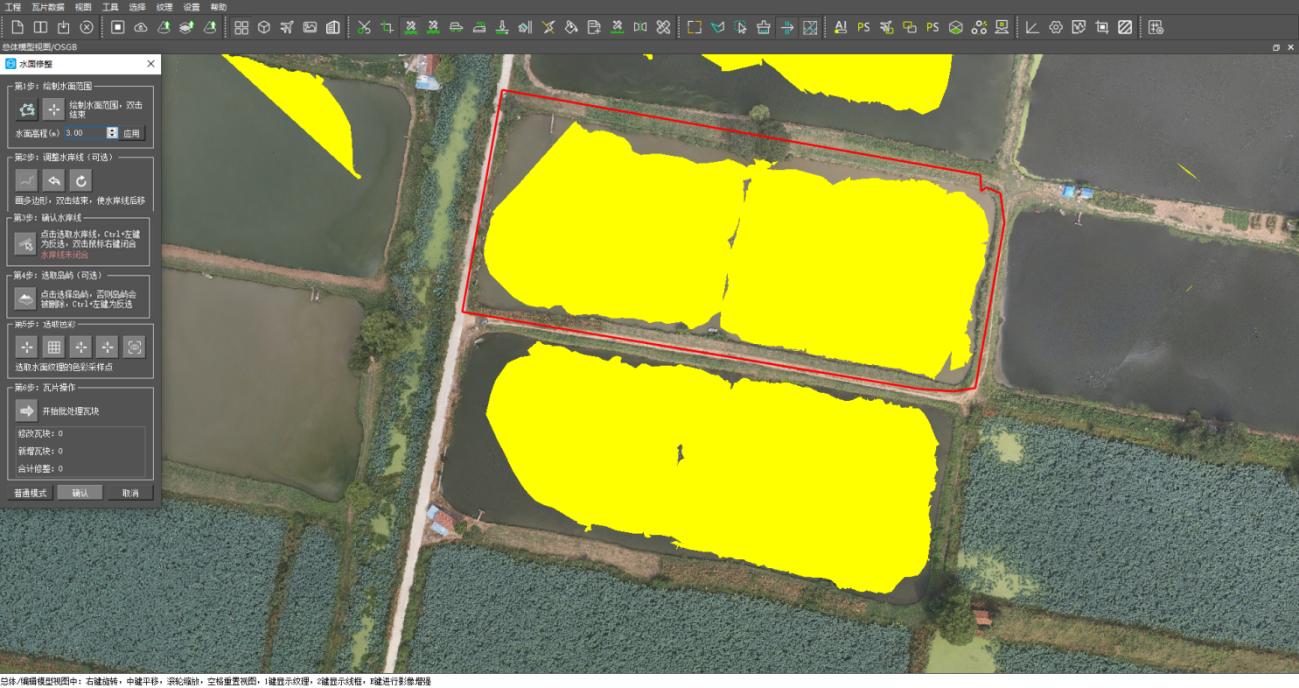
Task: Click the cloud upload toolbar icon
Action: pos(141,27)
